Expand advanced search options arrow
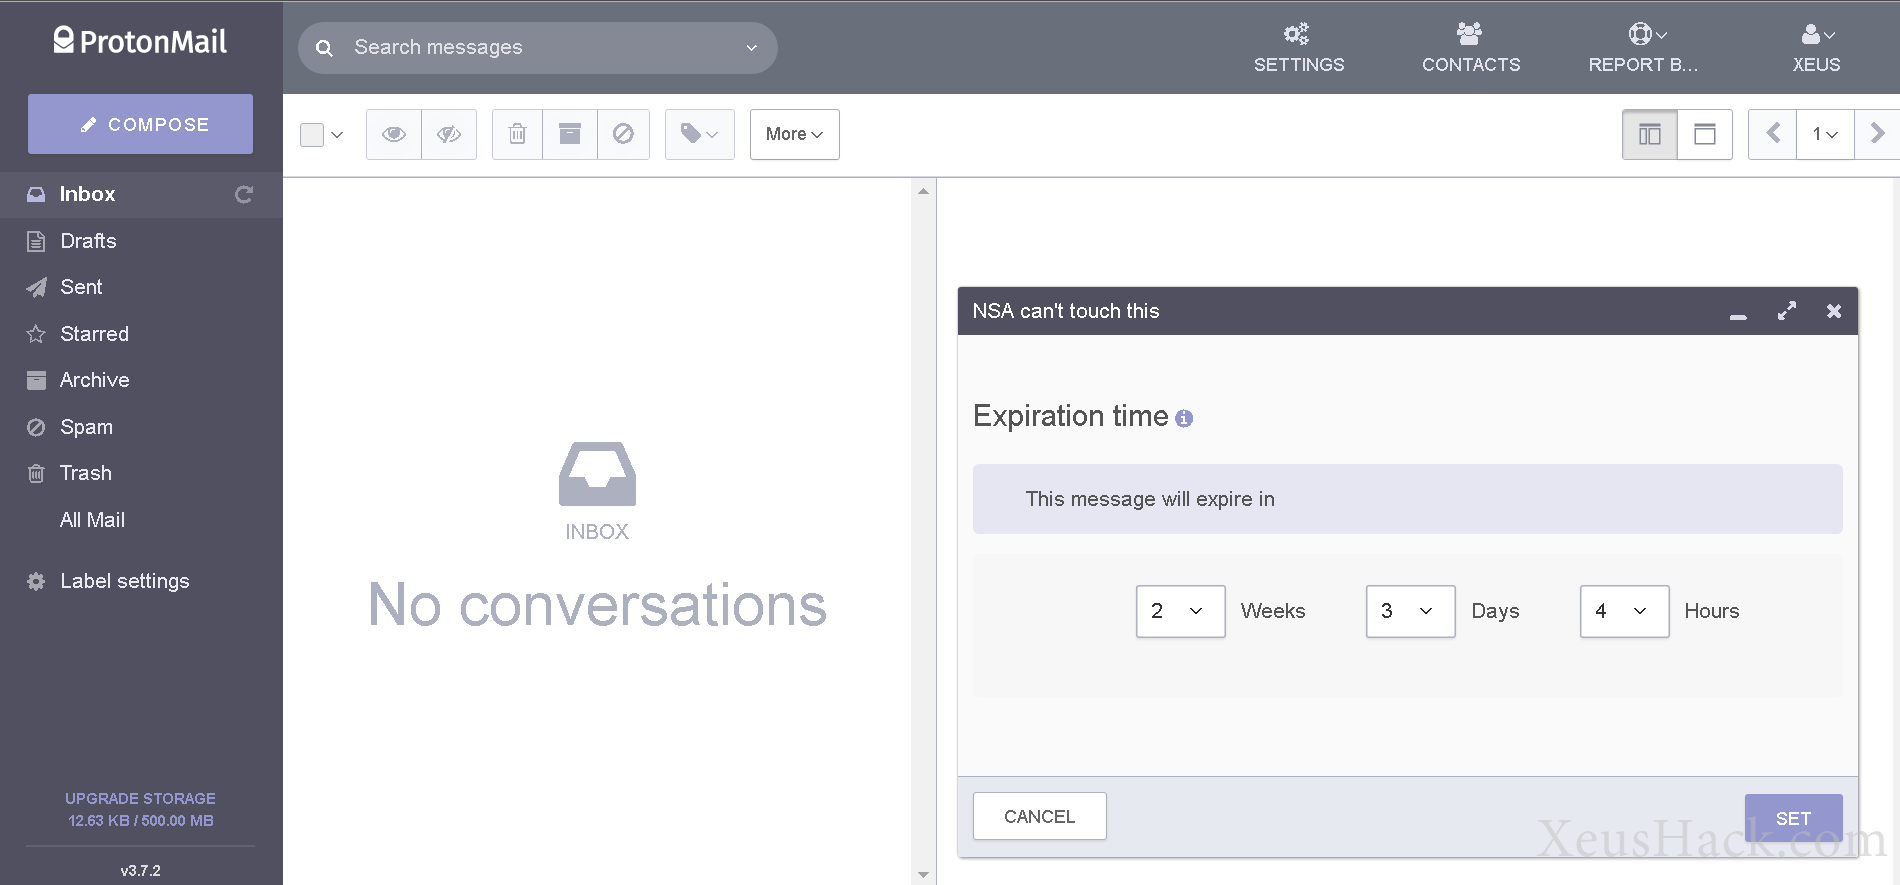 751,48
